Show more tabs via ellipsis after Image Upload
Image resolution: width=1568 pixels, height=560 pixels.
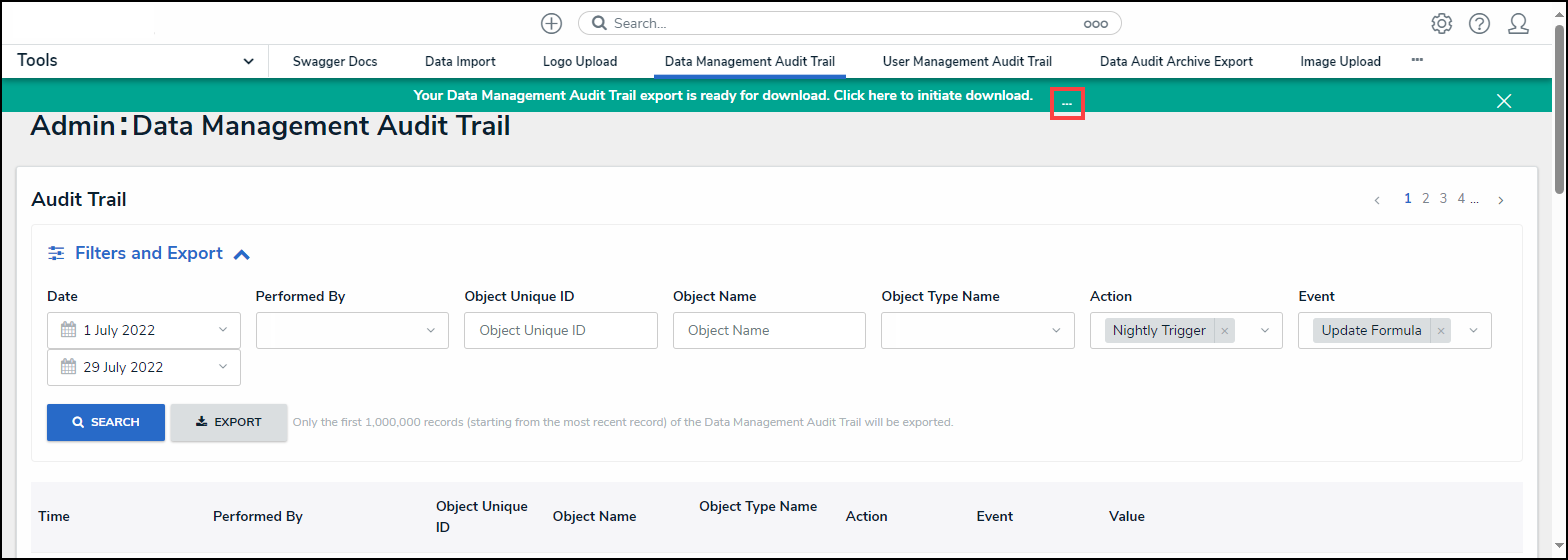coord(1417,61)
